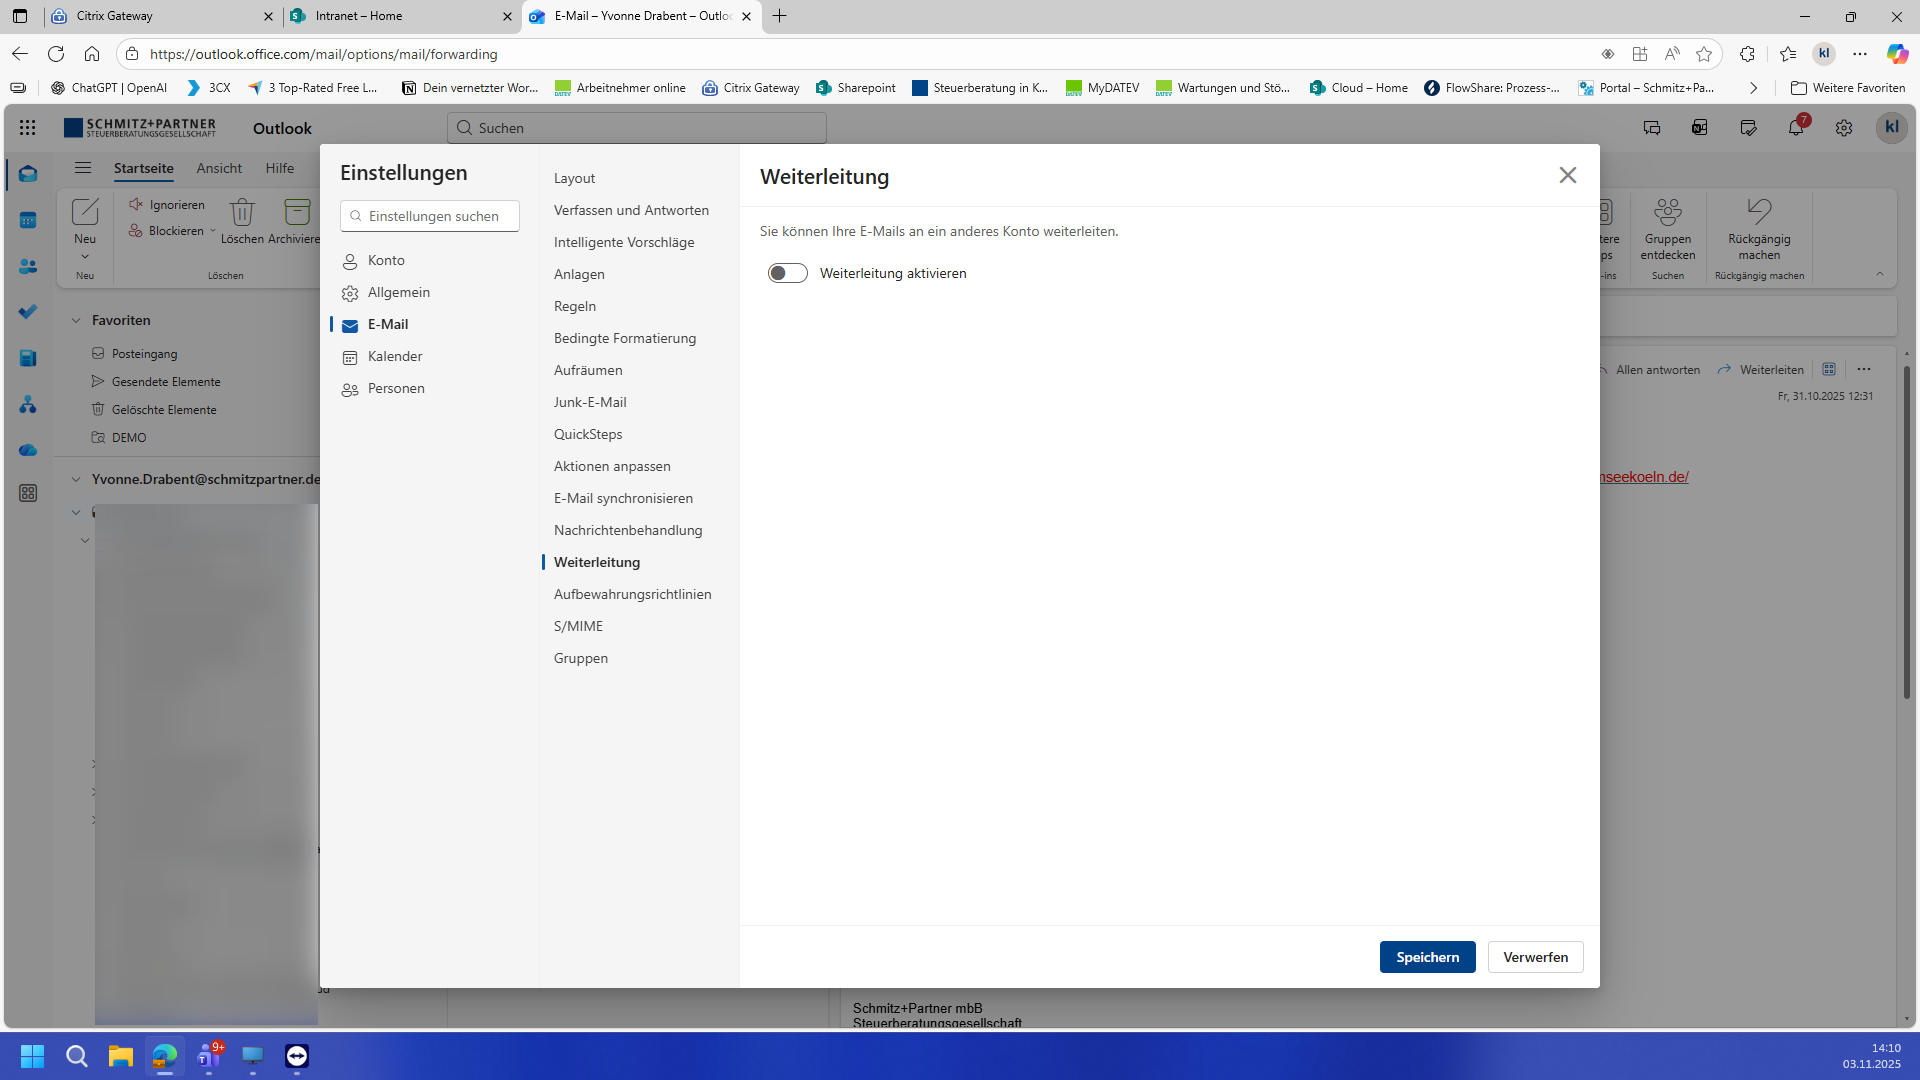Open Teams from the Windows taskbar

209,1056
